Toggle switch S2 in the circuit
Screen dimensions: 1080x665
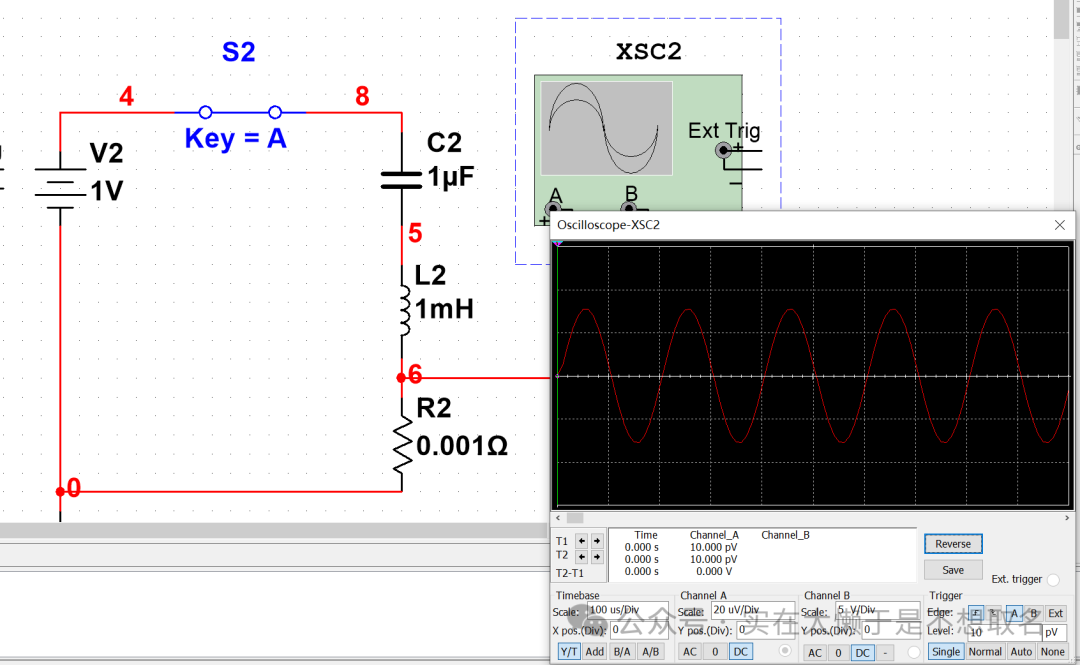(240, 112)
